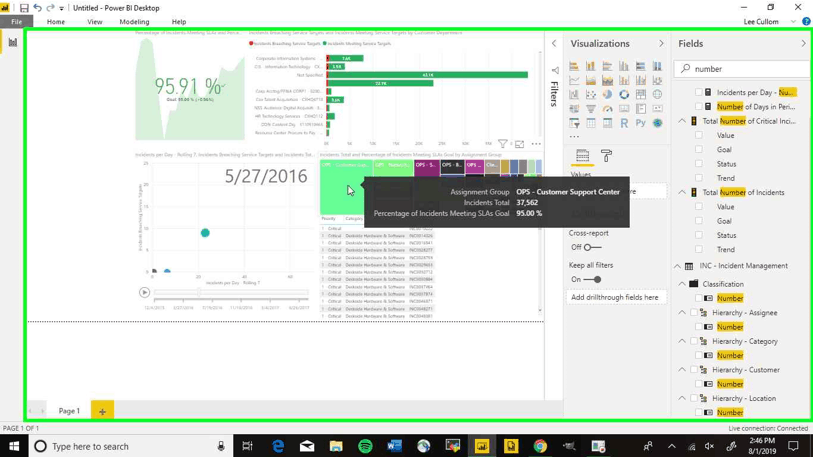815x459 pixels.
Task: Select the Python visual
Action: point(640,123)
